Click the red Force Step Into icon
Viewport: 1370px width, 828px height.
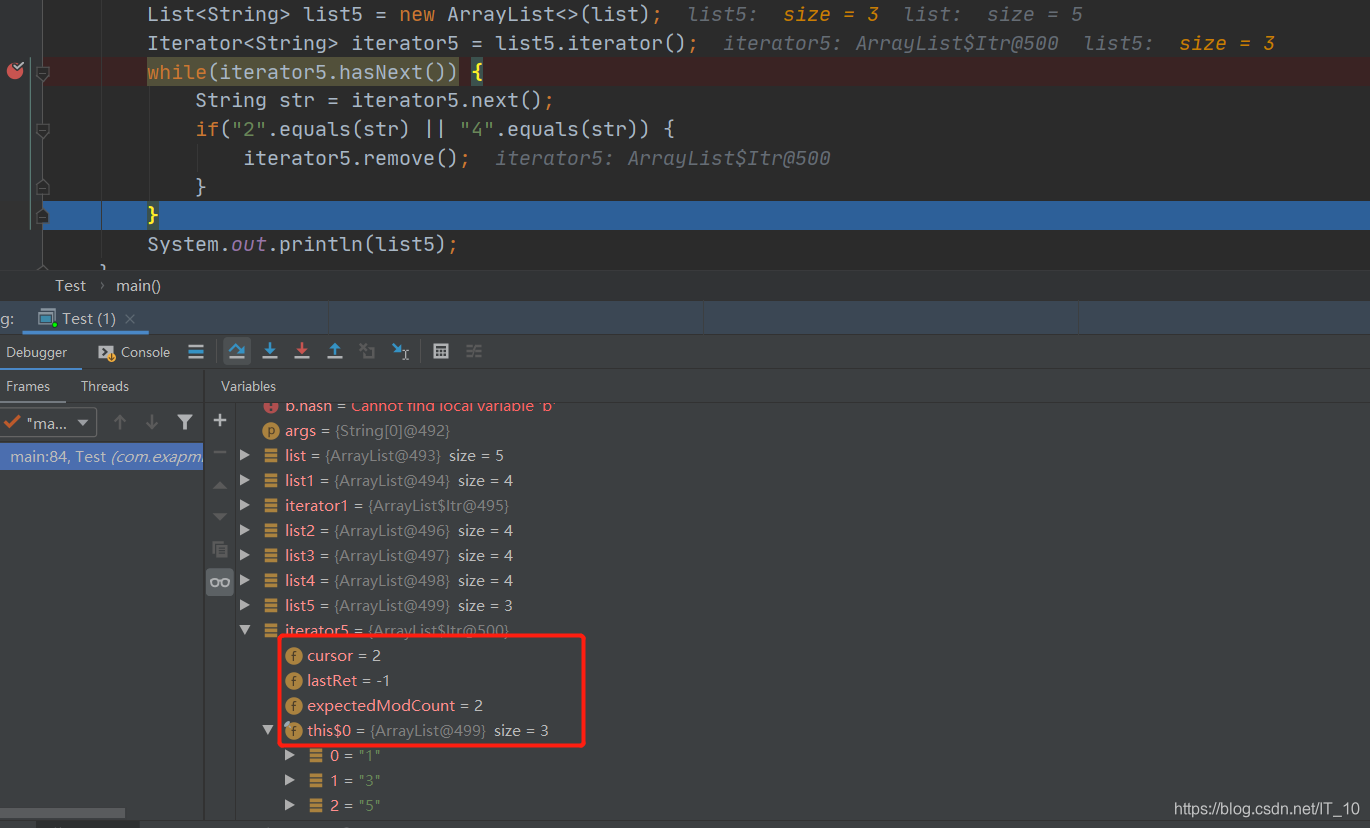tap(302, 351)
